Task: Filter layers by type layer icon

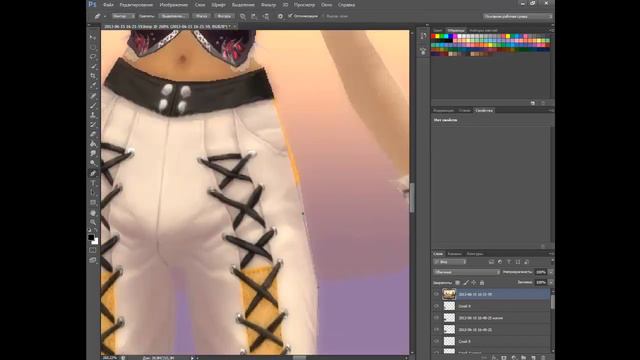Action: [509, 262]
